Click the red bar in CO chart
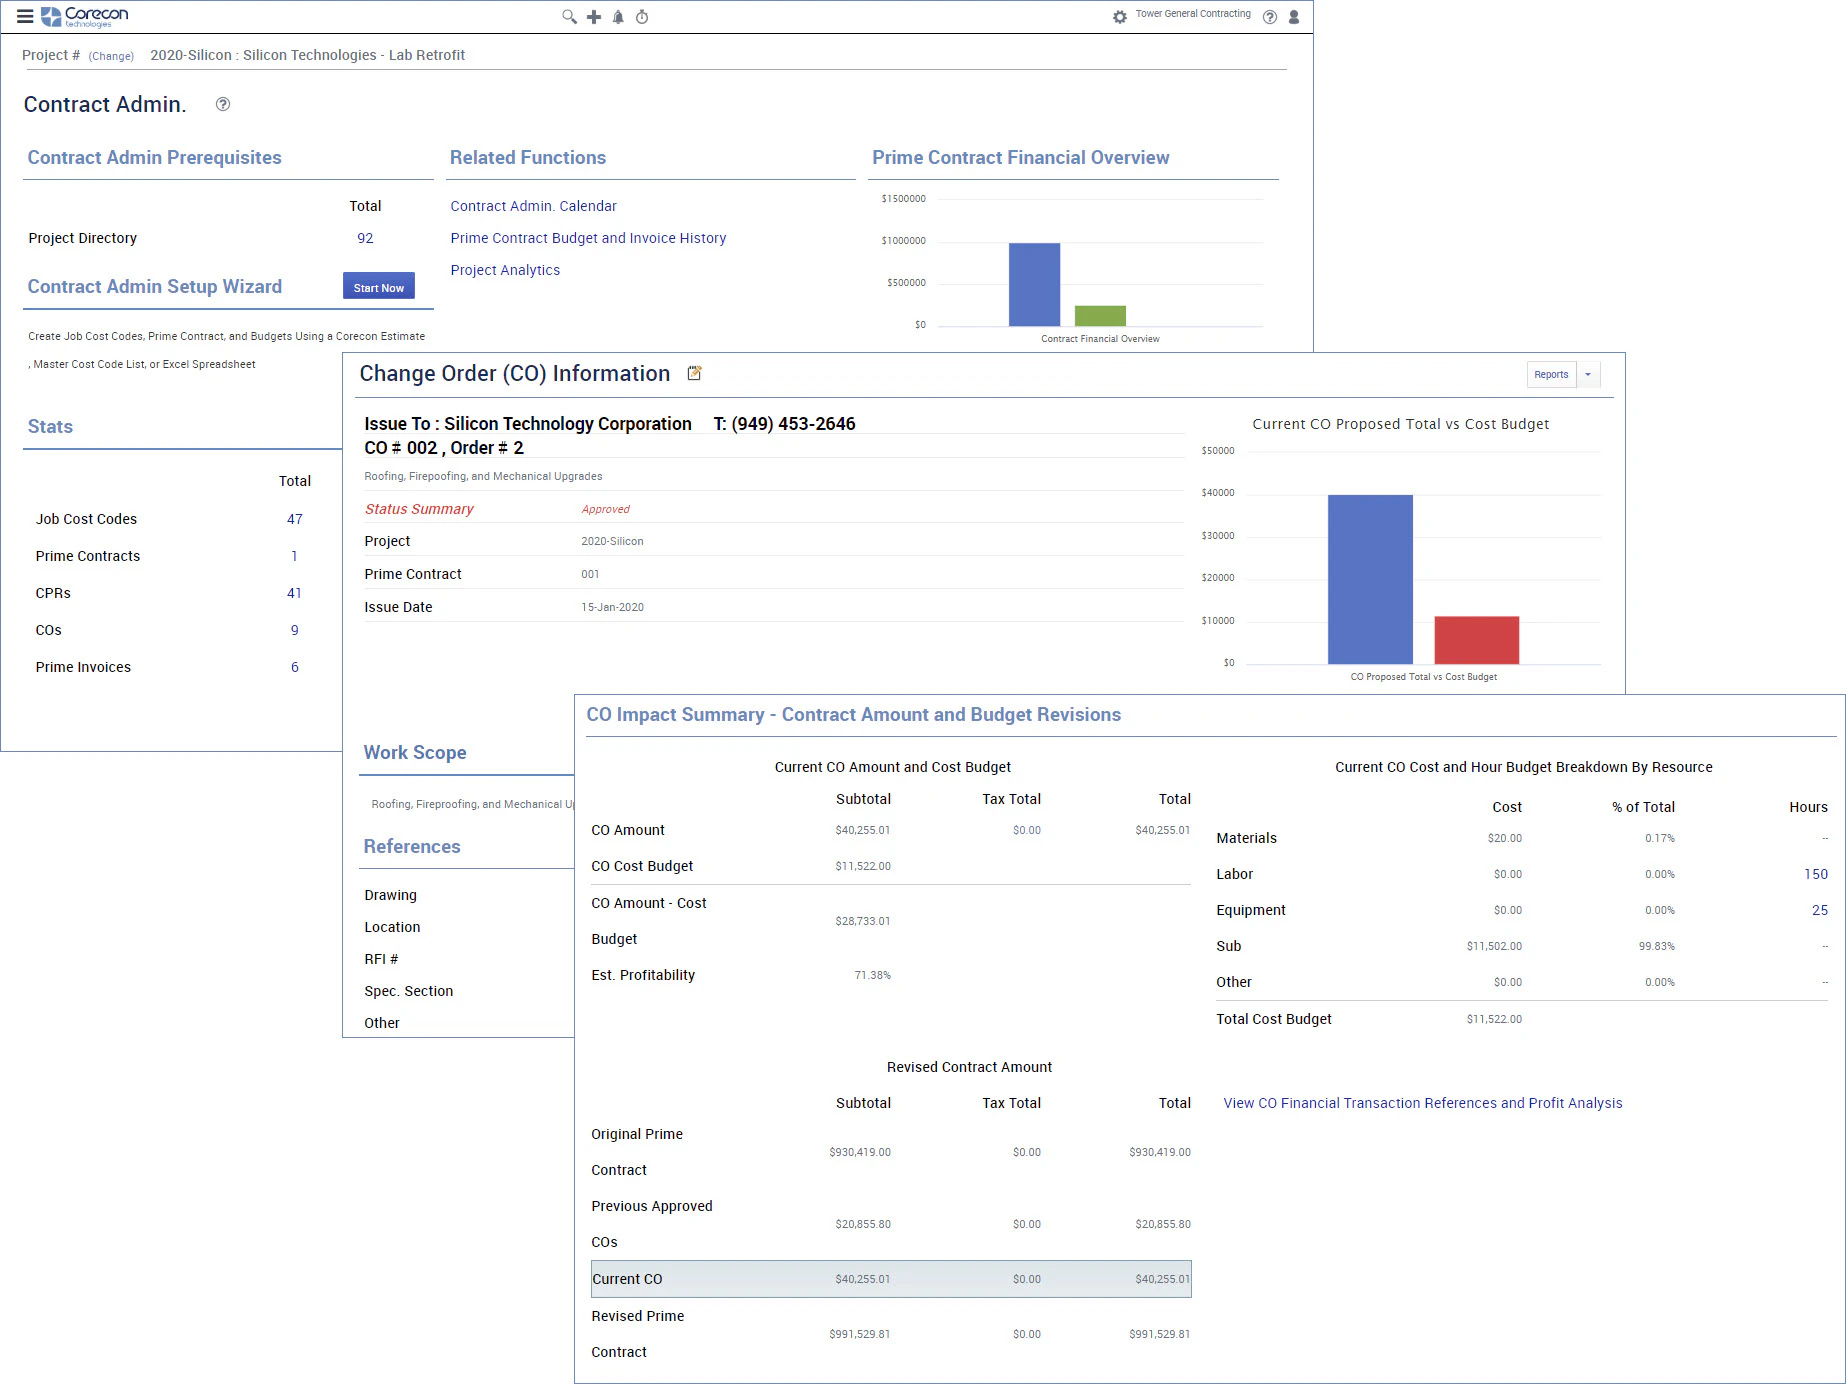Viewport: 1846px width, 1384px height. 1477,640
